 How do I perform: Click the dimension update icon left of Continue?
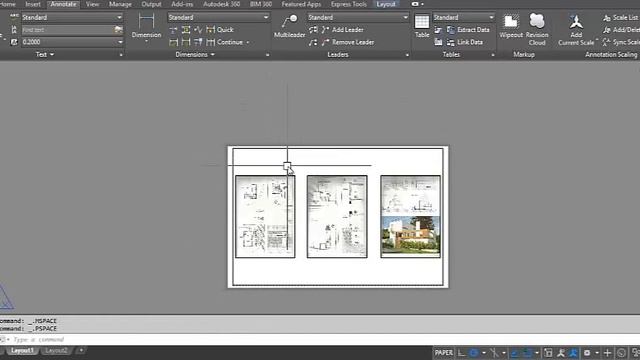click(198, 42)
